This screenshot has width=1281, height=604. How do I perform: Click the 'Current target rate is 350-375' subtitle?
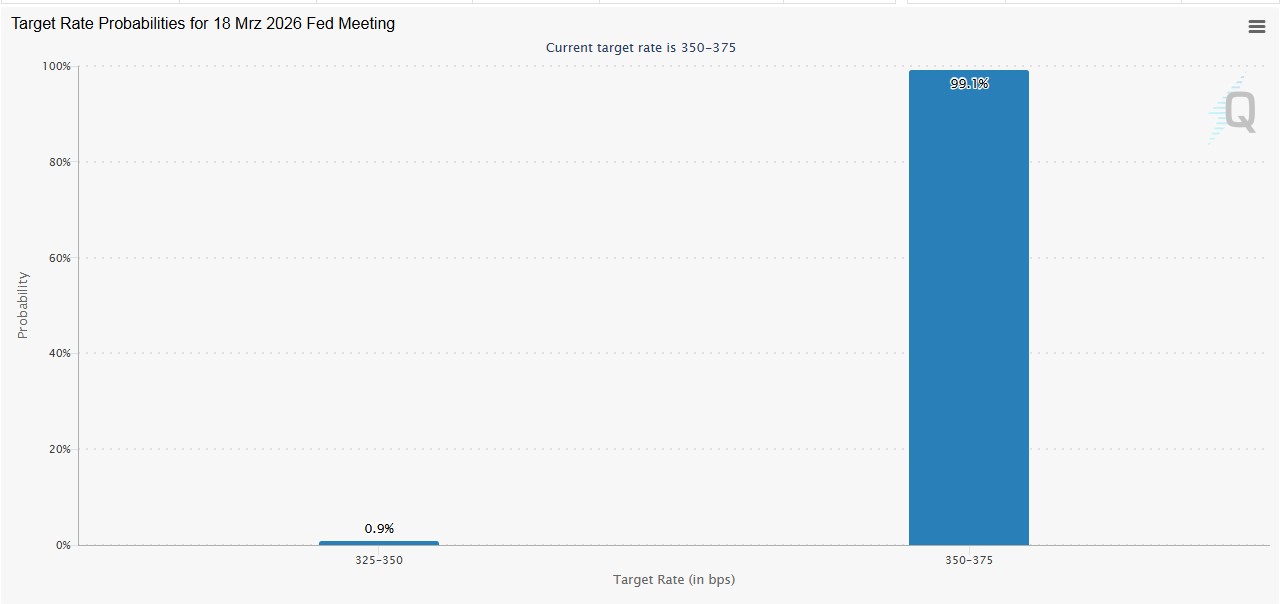tap(641, 48)
